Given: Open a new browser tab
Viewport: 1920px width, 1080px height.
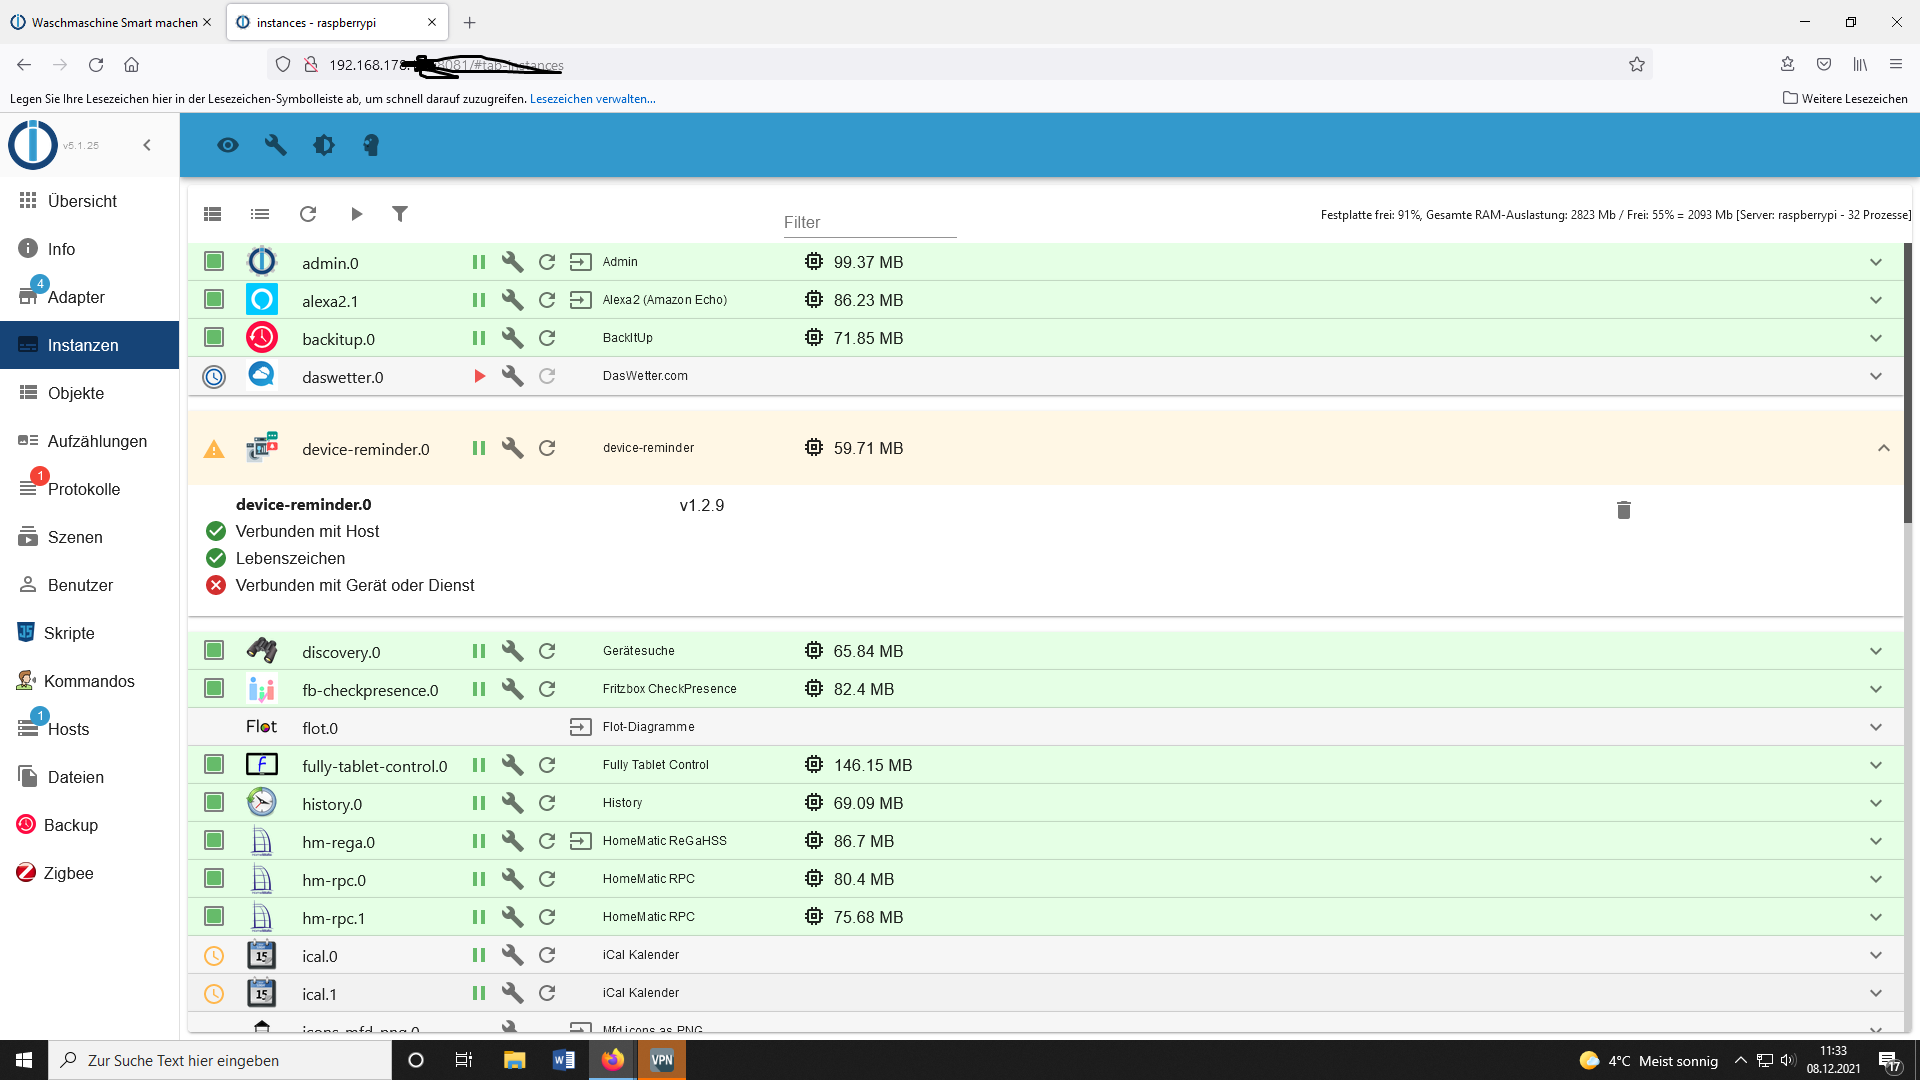Looking at the screenshot, I should pyautogui.click(x=470, y=22).
